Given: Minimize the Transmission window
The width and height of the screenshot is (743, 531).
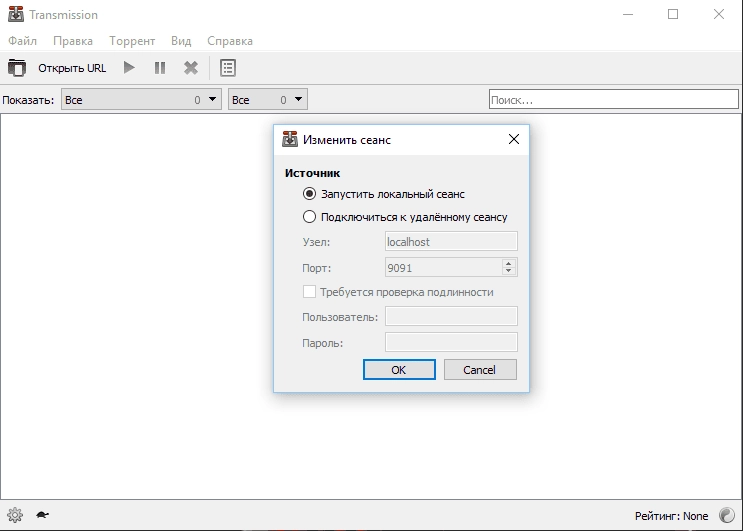Looking at the screenshot, I should tap(628, 14).
